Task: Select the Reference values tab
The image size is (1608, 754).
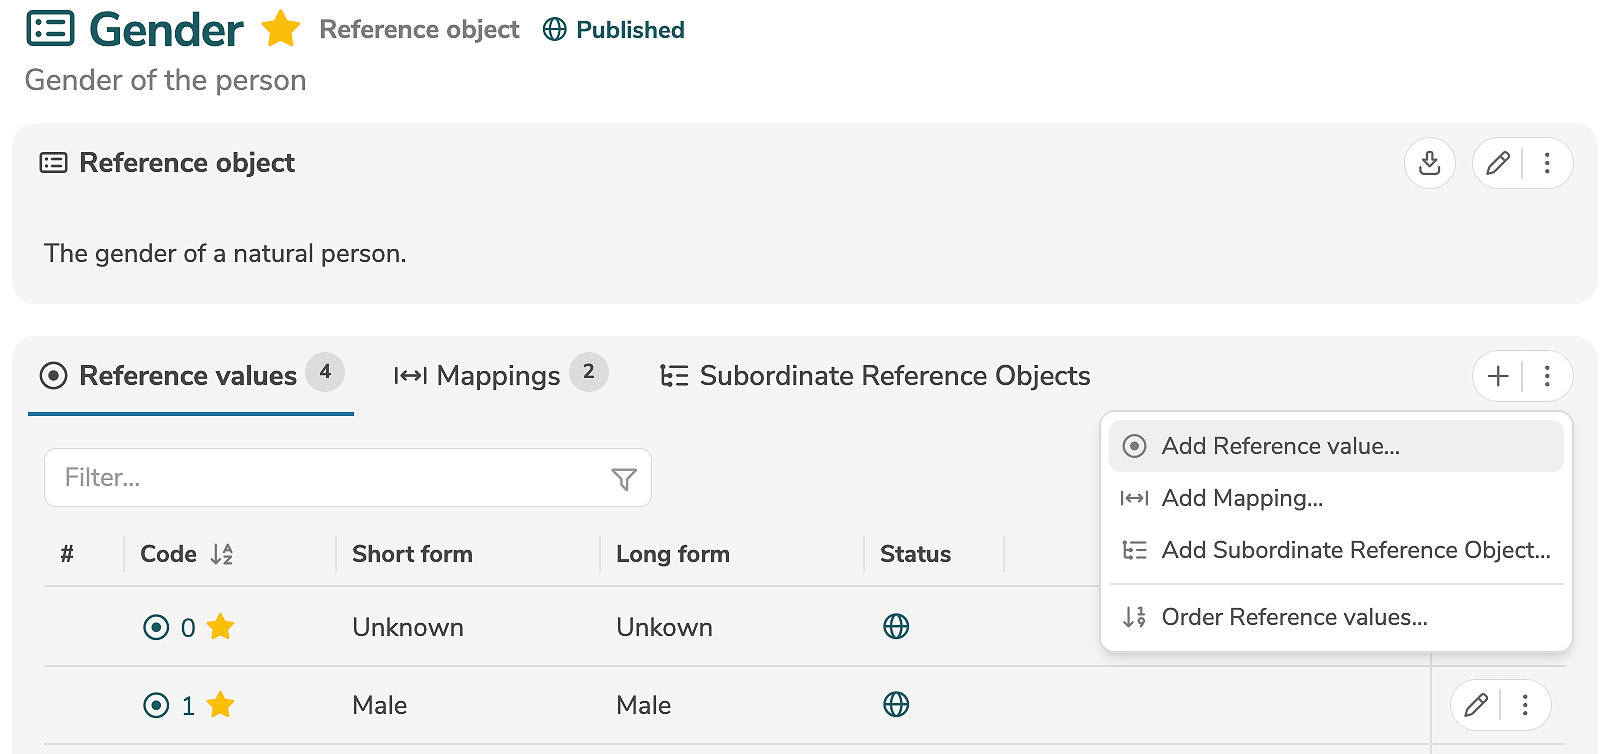Action: [189, 376]
